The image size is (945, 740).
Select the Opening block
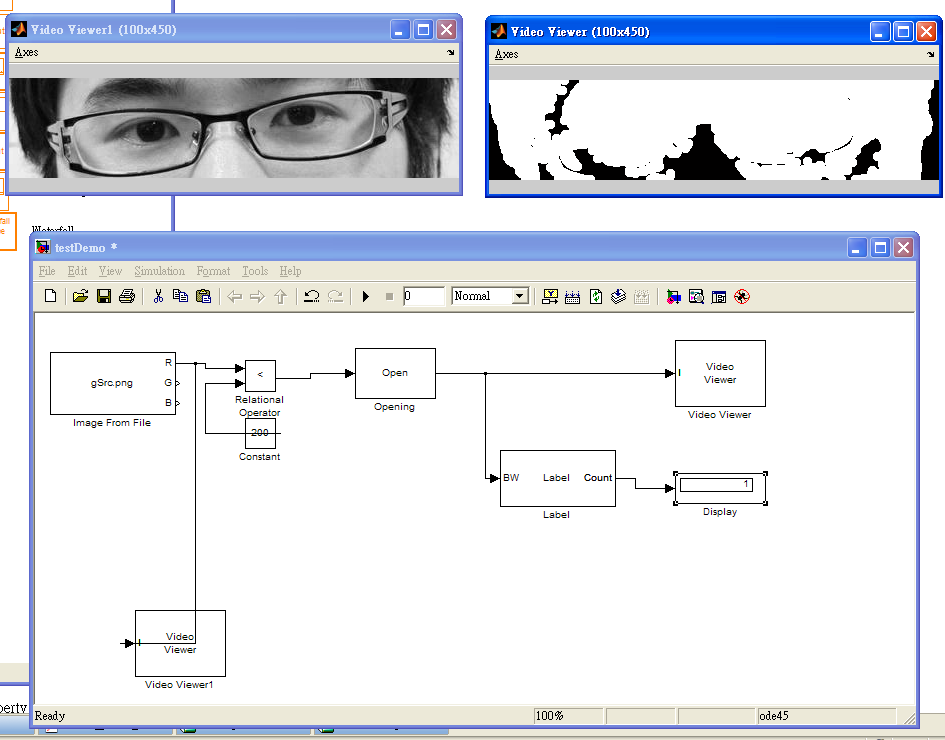pos(395,373)
